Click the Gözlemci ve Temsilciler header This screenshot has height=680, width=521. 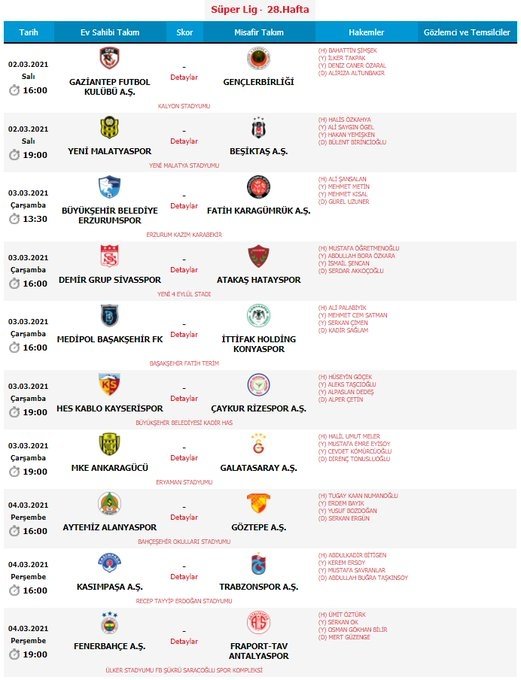click(467, 32)
